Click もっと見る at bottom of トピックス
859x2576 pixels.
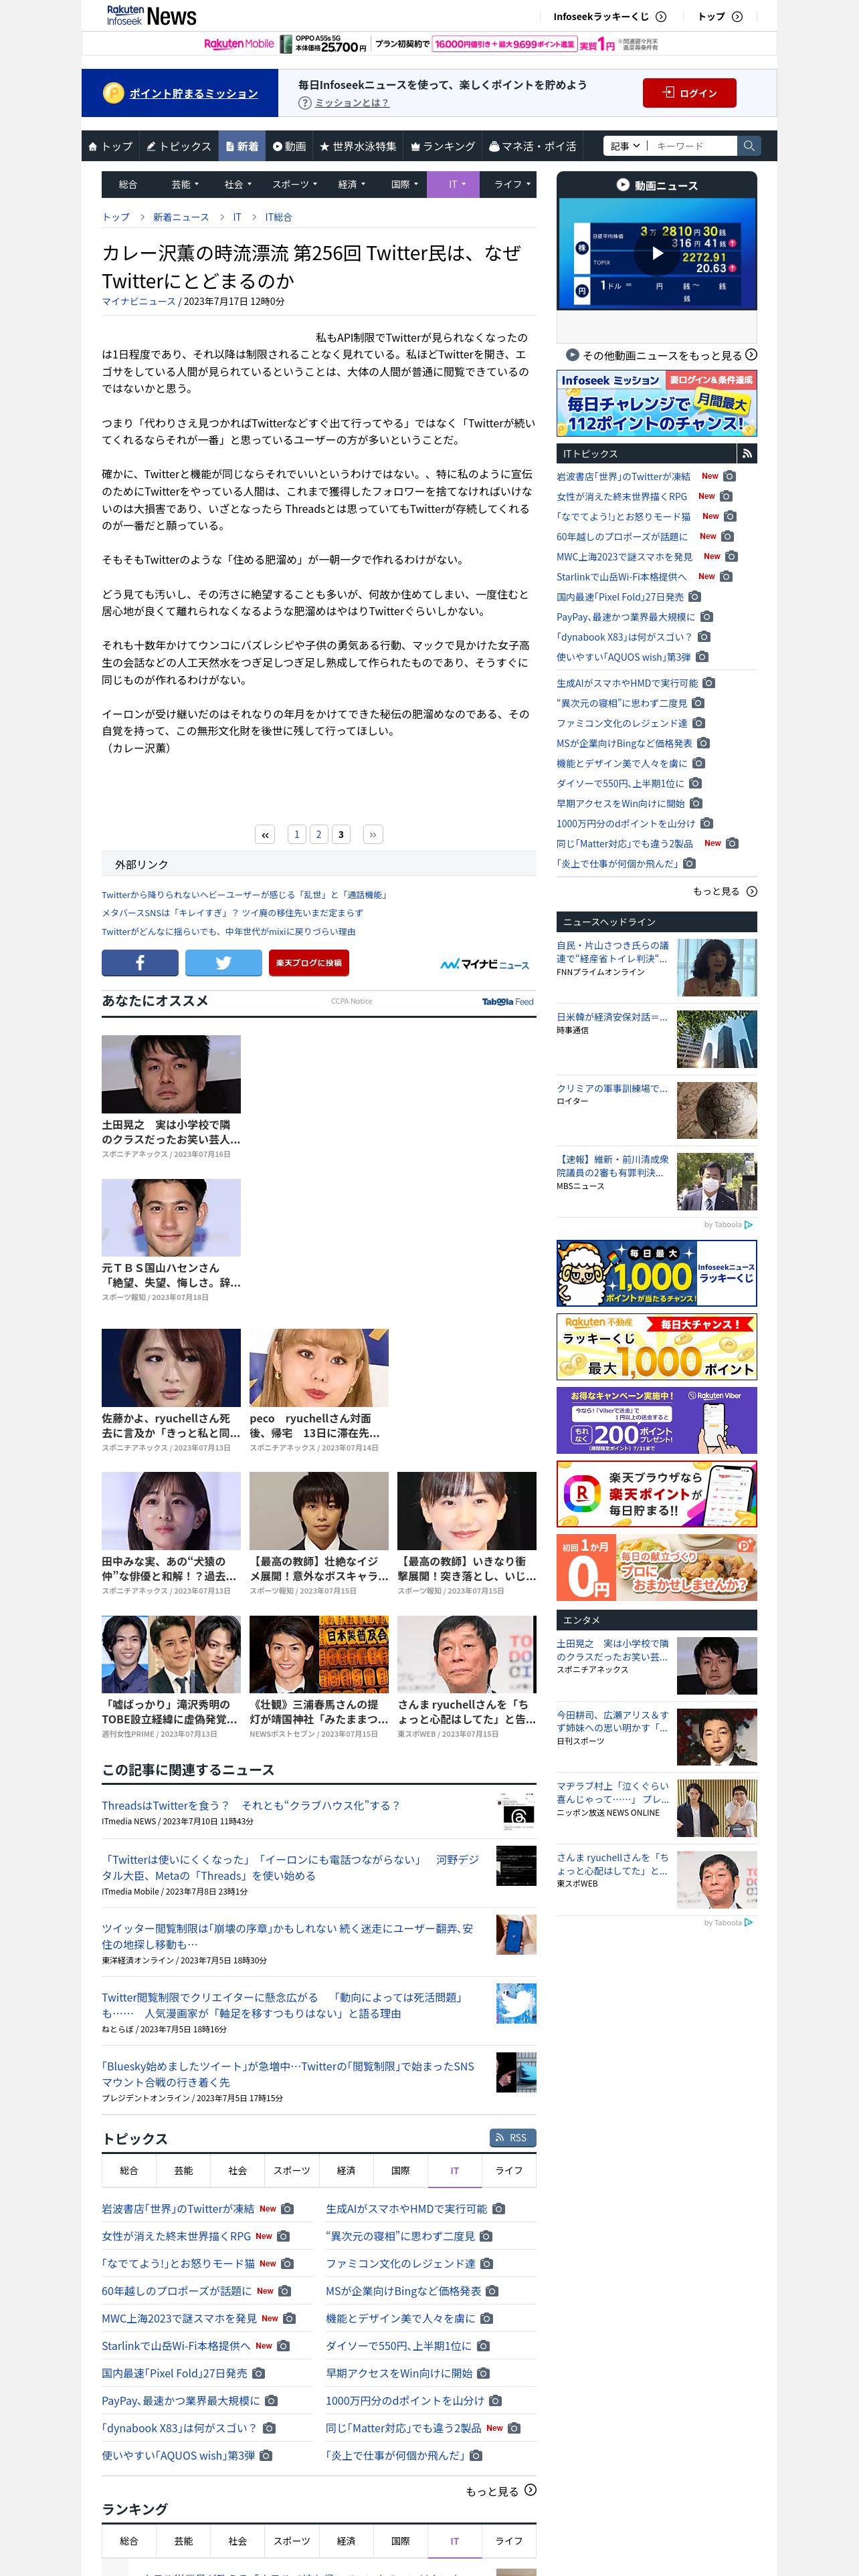pos(500,2491)
